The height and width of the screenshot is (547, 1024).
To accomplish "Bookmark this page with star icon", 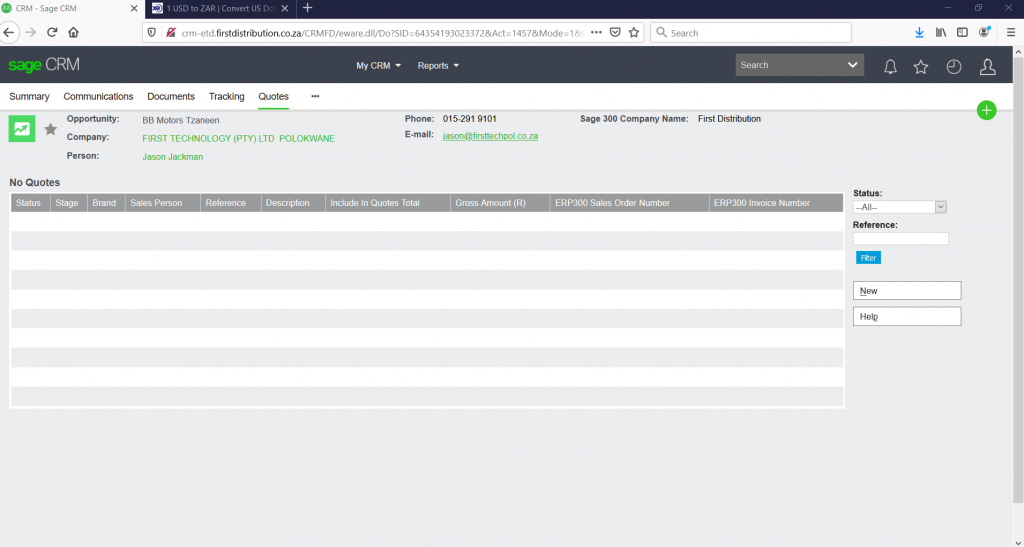I will click(634, 32).
